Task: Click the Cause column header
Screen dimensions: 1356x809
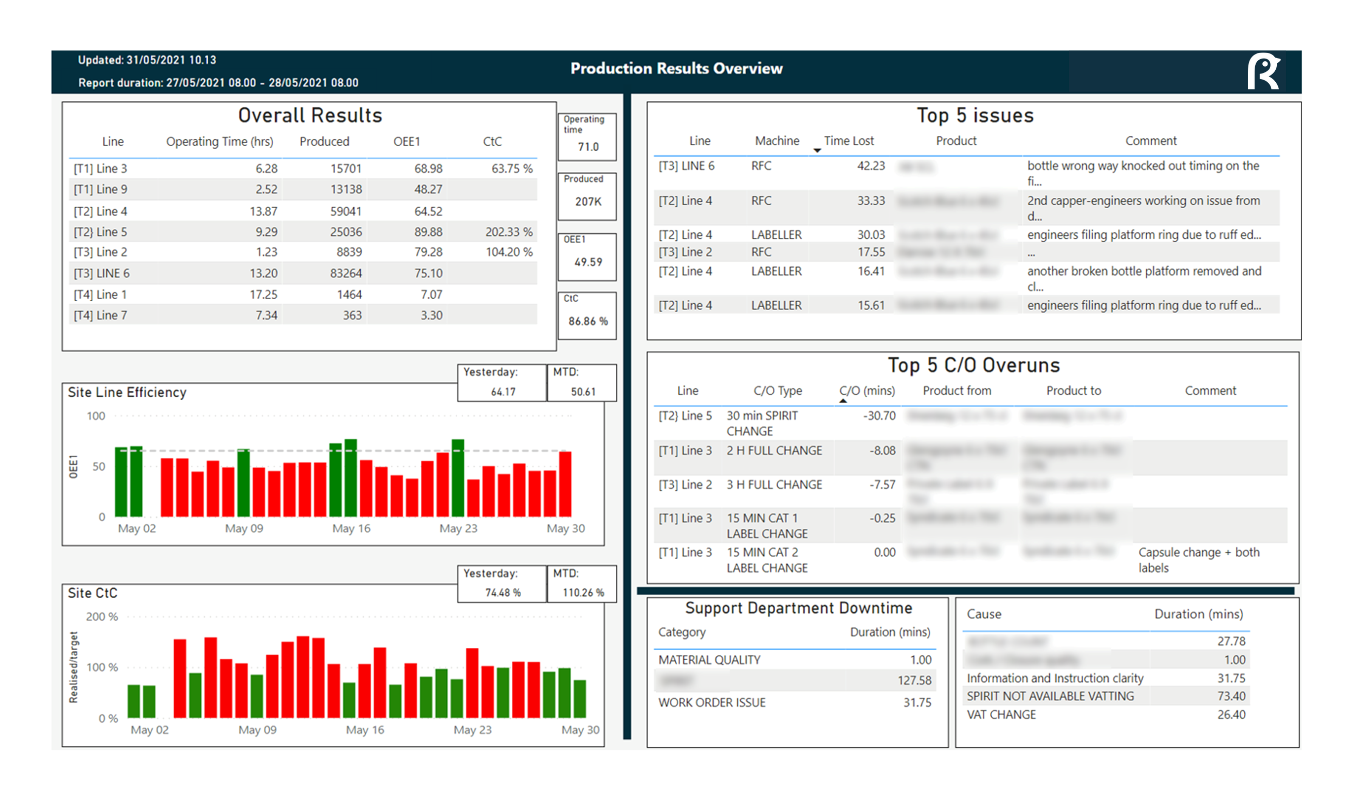Action: coord(984,614)
